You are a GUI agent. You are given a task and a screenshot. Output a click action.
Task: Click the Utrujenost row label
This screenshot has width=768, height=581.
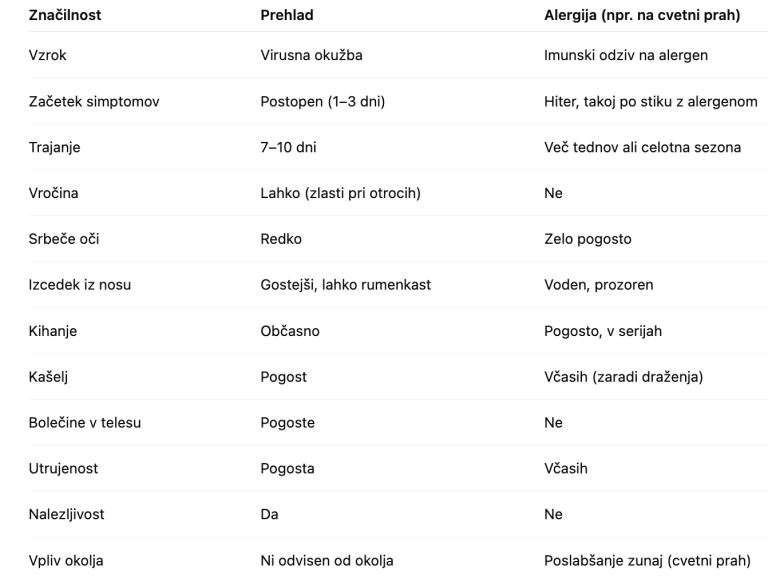tap(64, 469)
